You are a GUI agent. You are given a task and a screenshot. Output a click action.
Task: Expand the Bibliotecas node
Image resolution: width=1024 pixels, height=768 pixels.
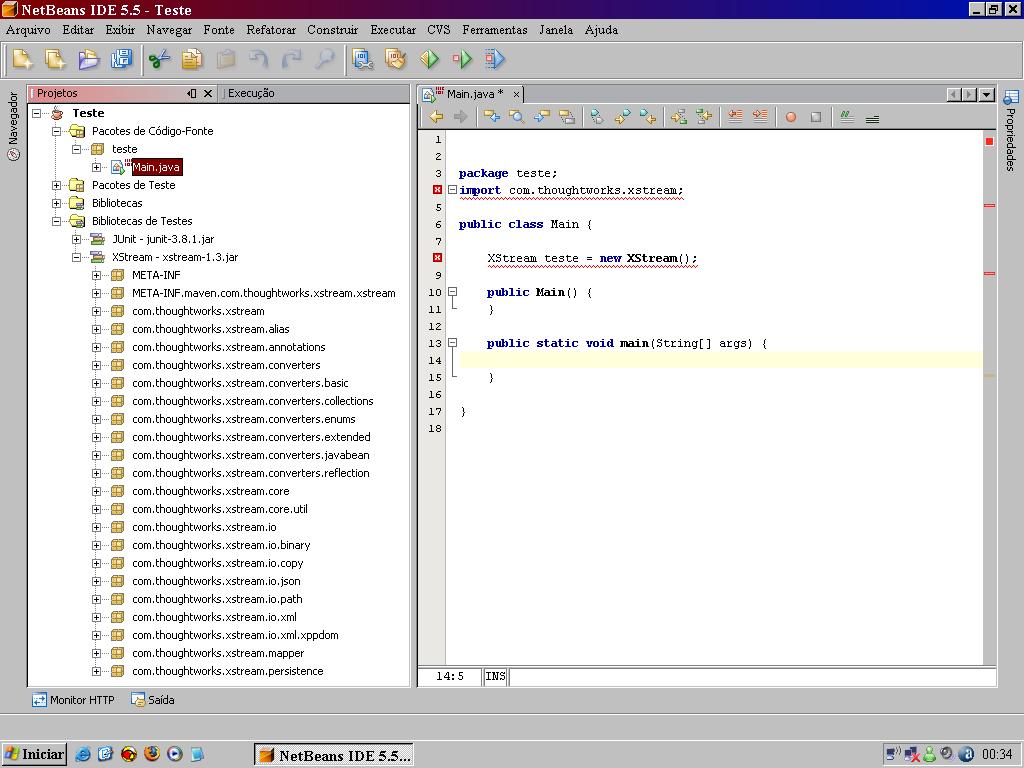(x=57, y=203)
